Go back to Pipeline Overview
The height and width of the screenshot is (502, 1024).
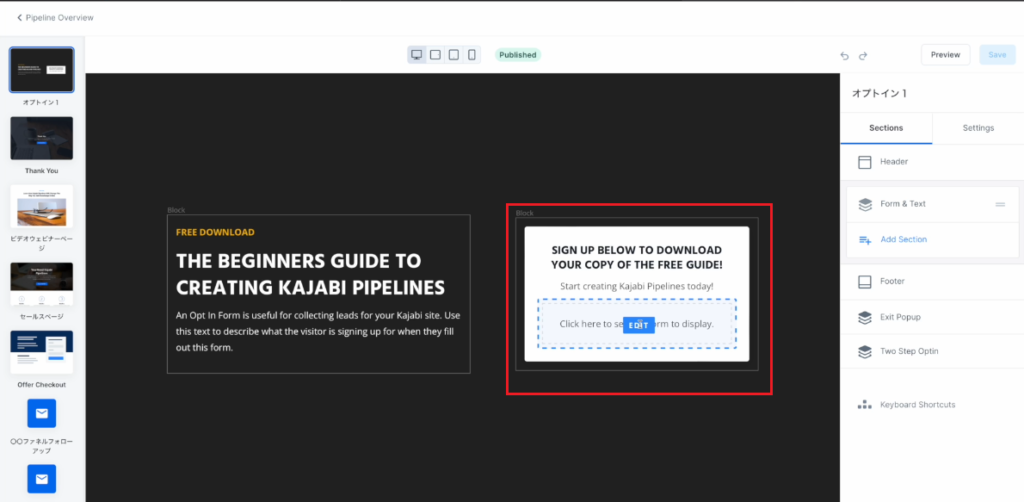[x=56, y=18]
